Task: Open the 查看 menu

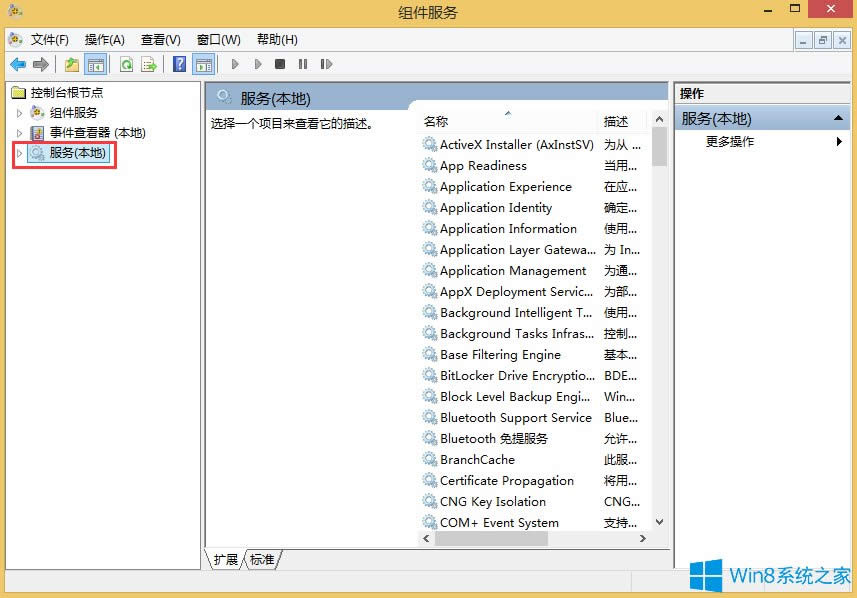Action: coord(158,40)
